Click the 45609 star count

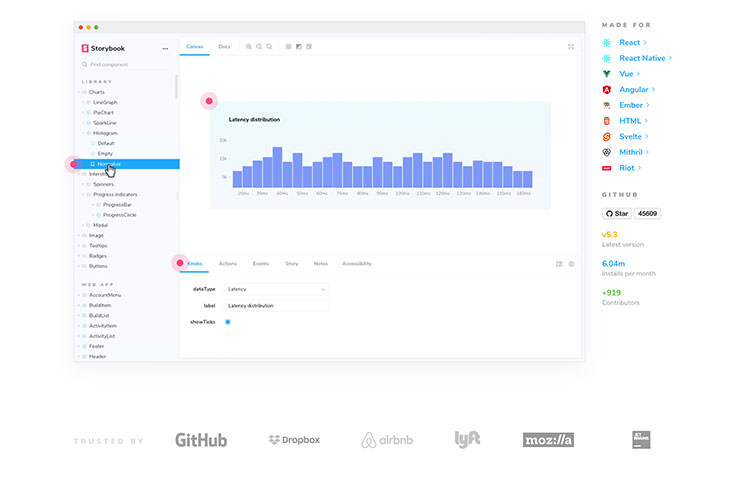click(648, 214)
